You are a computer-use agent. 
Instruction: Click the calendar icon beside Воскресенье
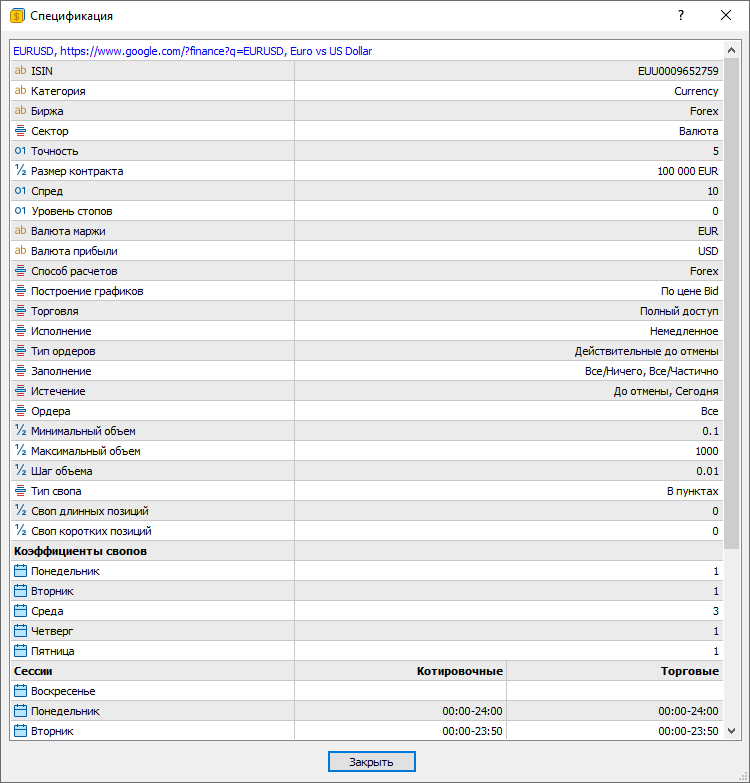click(20, 691)
